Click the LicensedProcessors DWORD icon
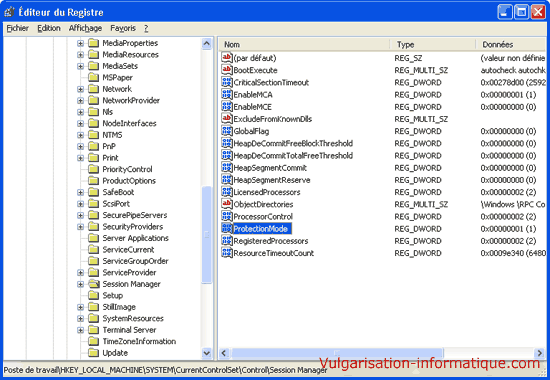This screenshot has width=550, height=380. (227, 192)
